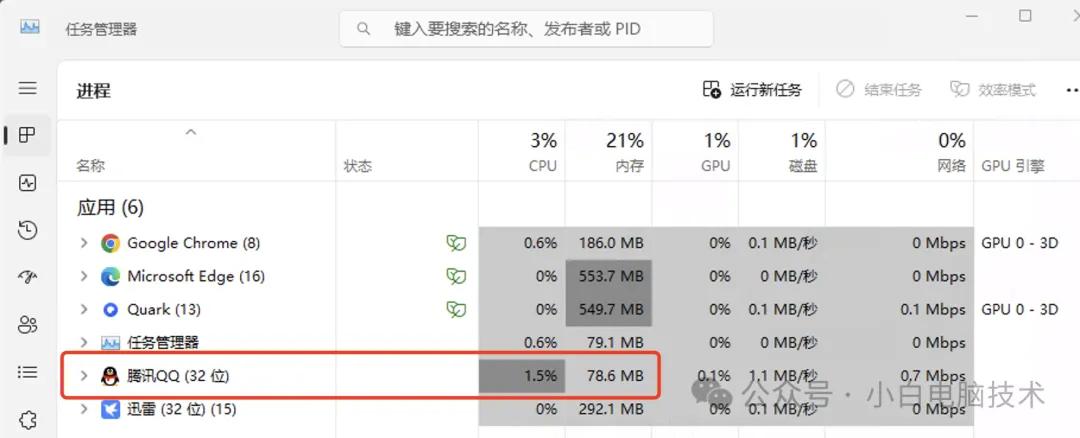Select the 迅雷 (32 位) (15) row name

[x=182, y=409]
